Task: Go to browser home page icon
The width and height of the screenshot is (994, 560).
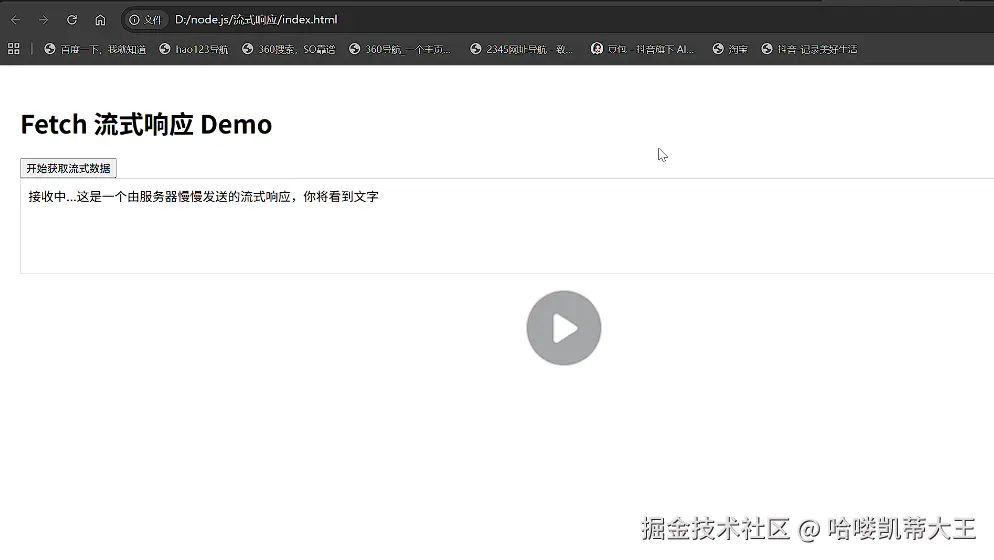Action: [100, 20]
